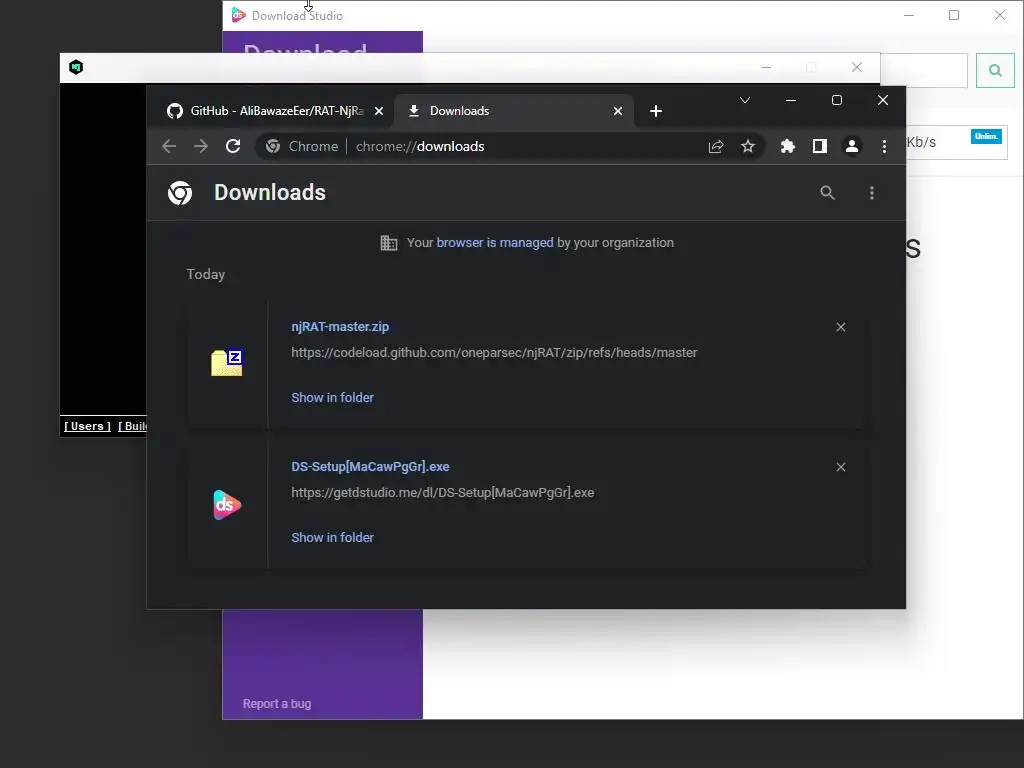Search downloads with magnifier icon
The height and width of the screenshot is (768, 1024).
(827, 193)
